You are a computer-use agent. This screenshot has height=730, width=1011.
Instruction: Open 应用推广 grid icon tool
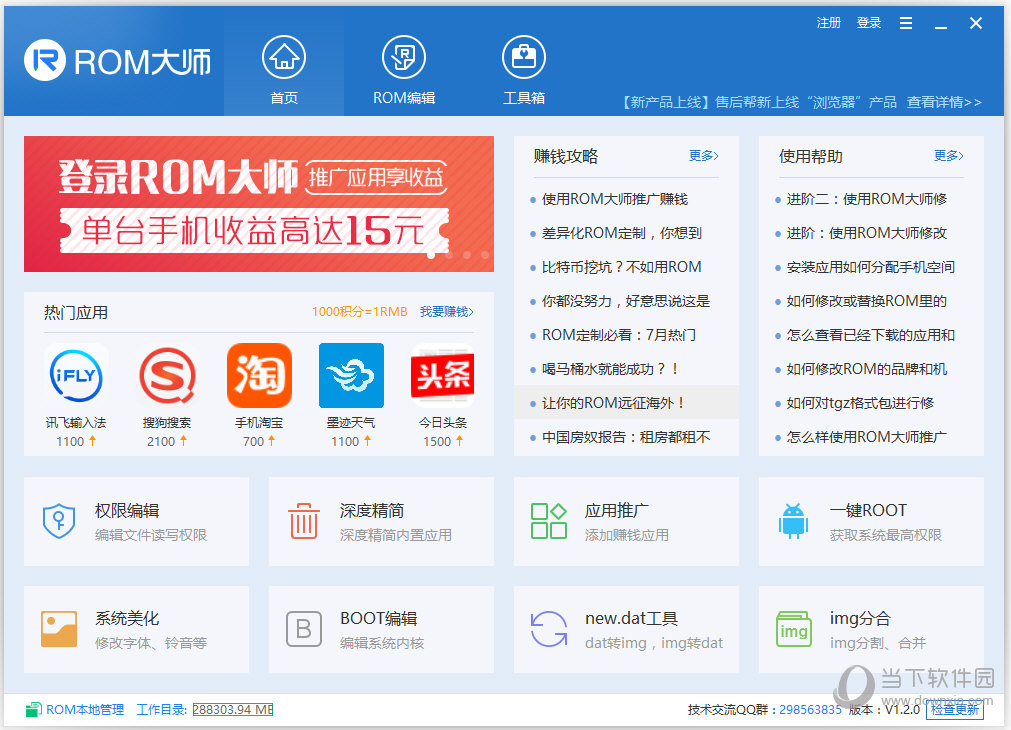tap(549, 521)
